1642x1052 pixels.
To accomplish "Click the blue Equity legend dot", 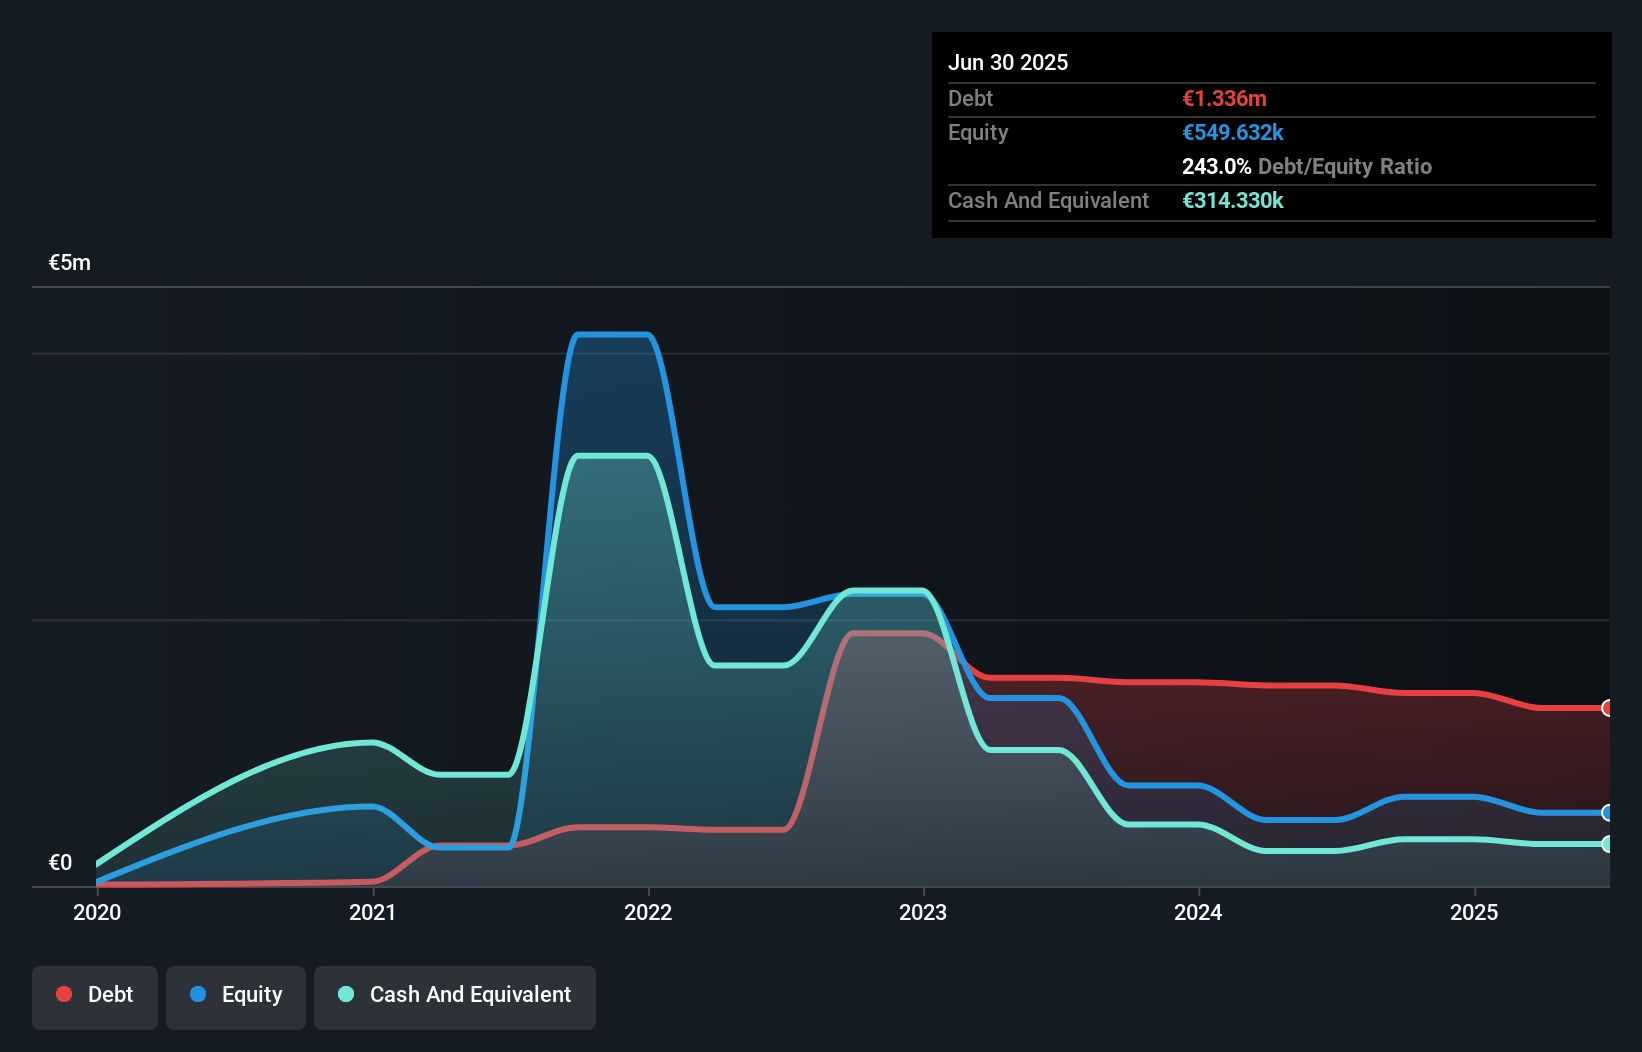I will 199,995.
